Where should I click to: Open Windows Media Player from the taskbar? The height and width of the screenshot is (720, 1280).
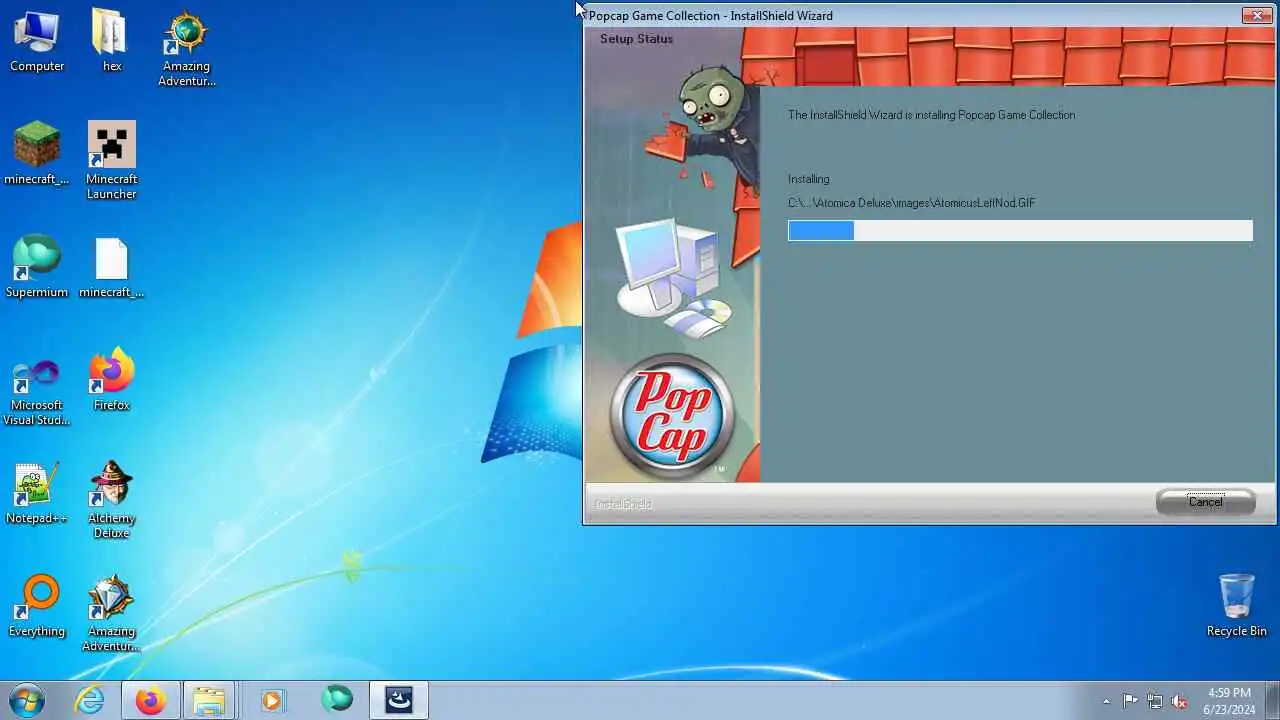pos(271,700)
